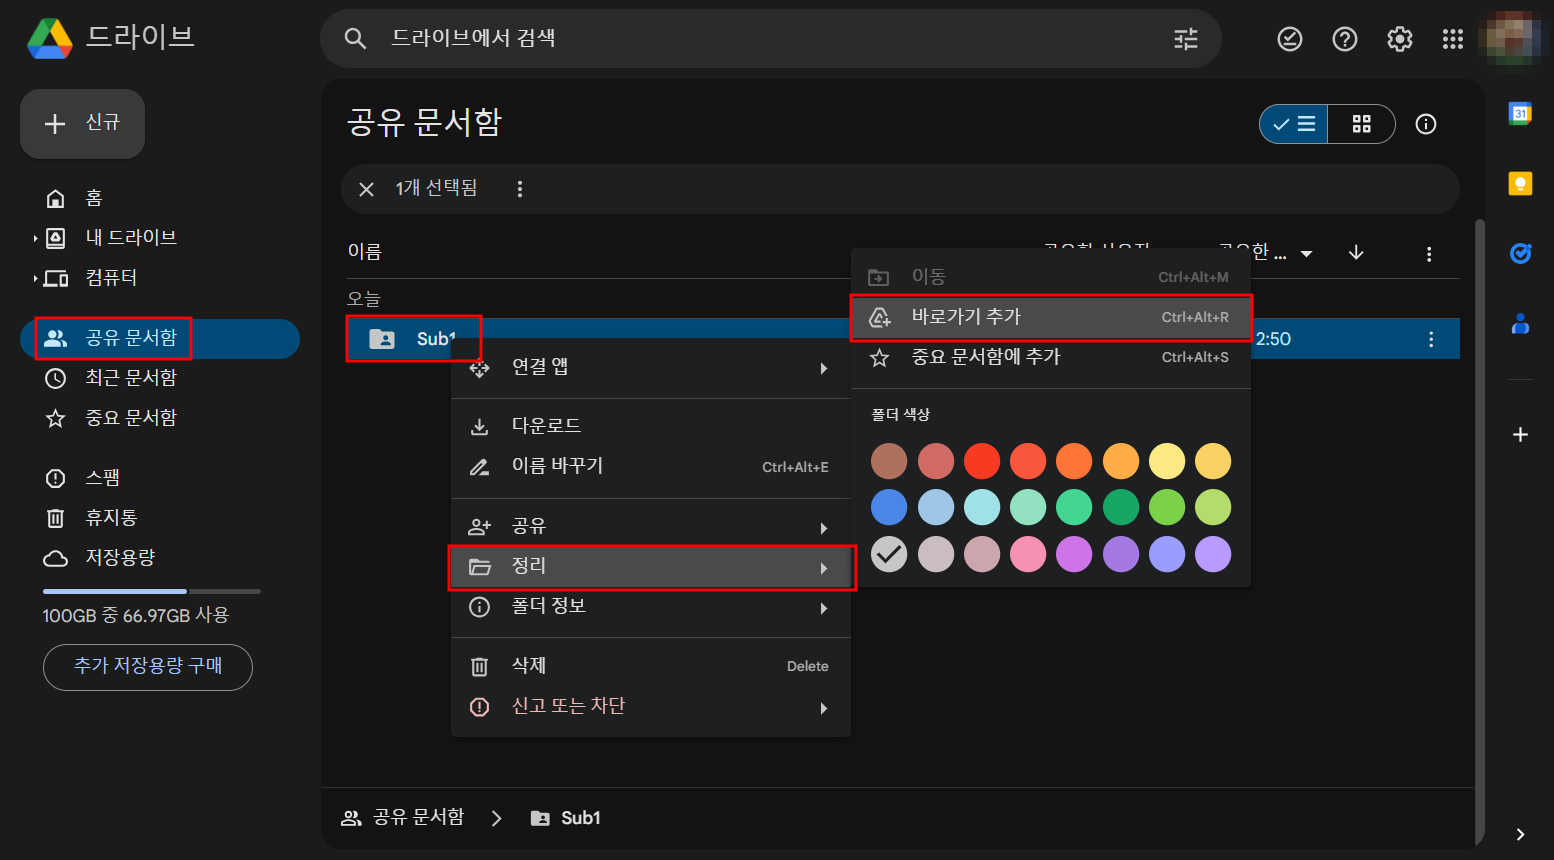This screenshot has width=1554, height=860.
Task: Switch to grid view layout
Action: (x=1361, y=124)
